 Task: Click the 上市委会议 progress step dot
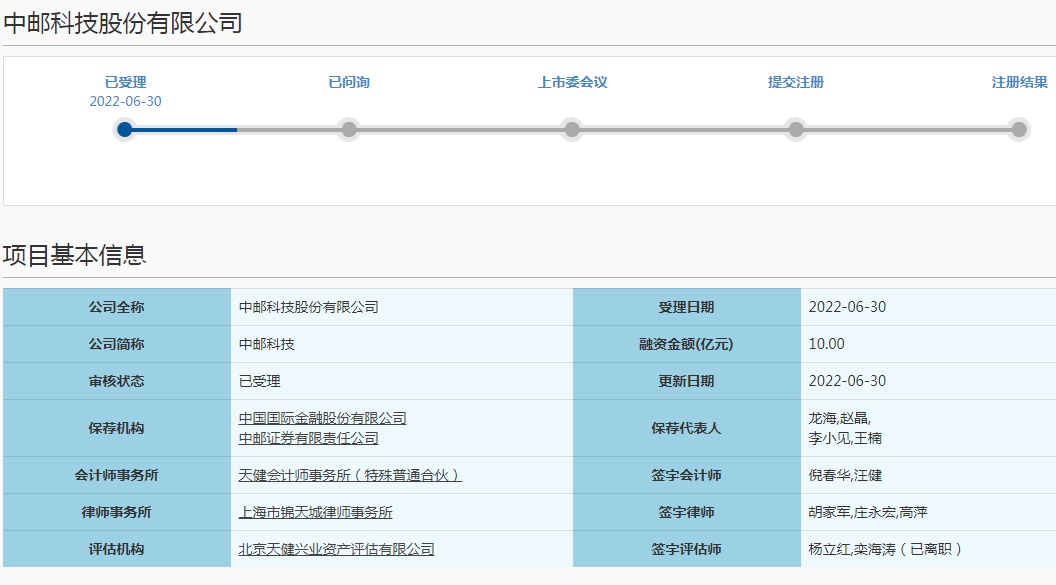coord(572,129)
